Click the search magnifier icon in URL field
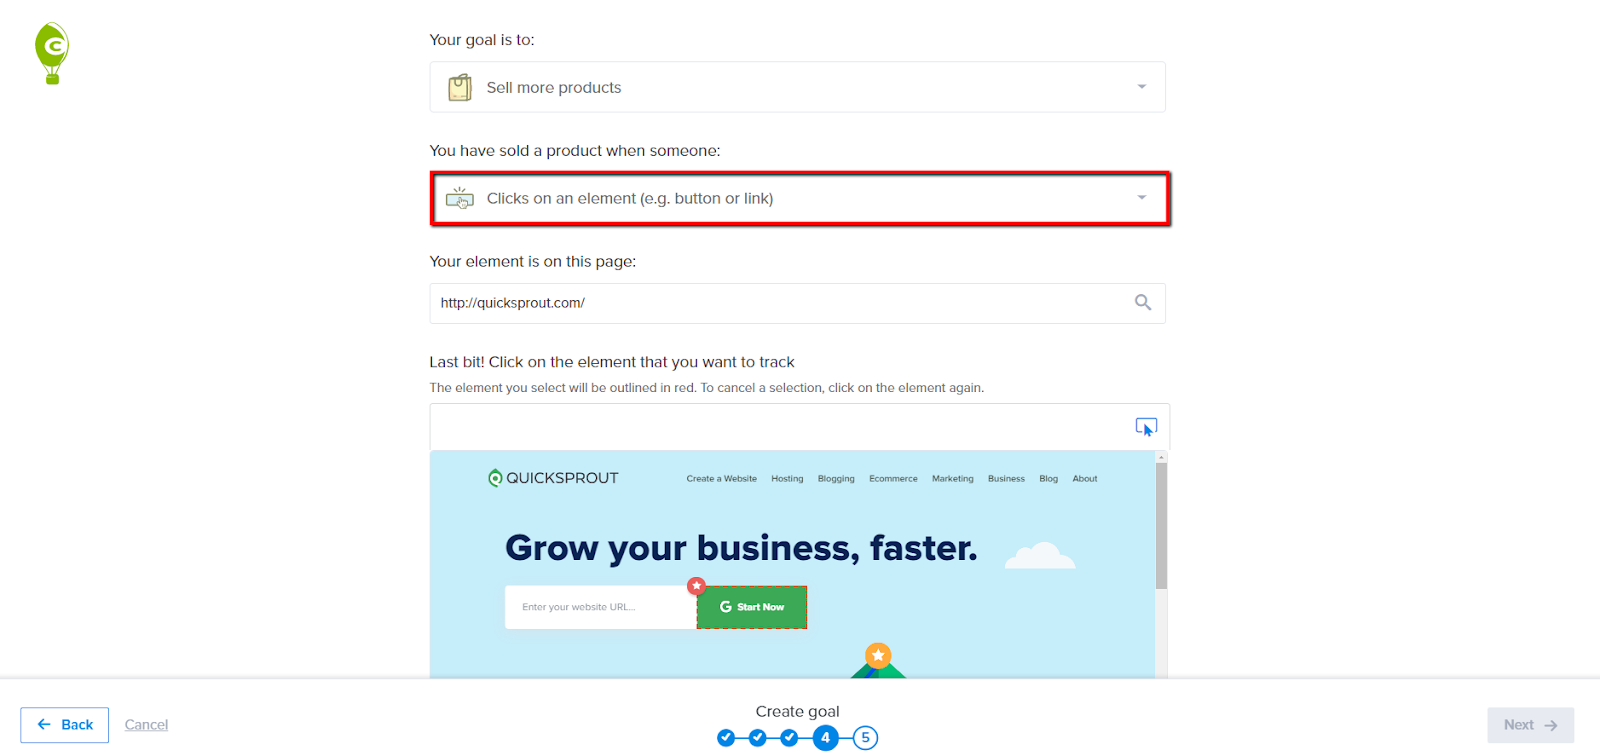This screenshot has width=1600, height=756. 1143,302
